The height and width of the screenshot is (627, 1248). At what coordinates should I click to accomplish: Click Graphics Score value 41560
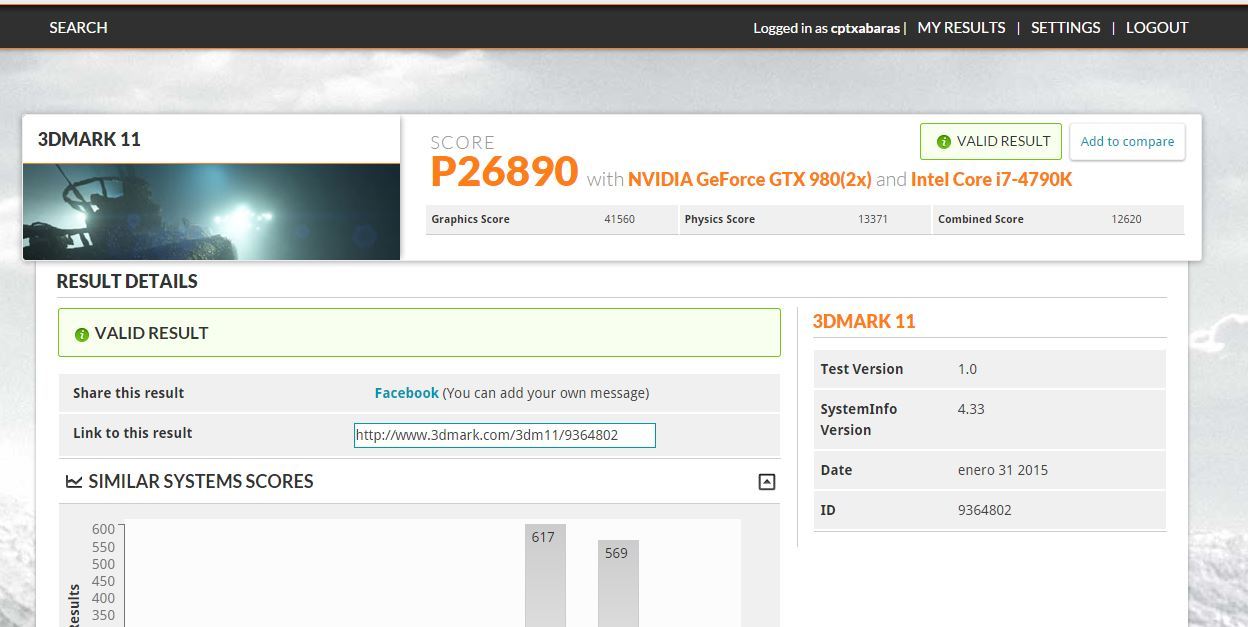pyautogui.click(x=619, y=219)
